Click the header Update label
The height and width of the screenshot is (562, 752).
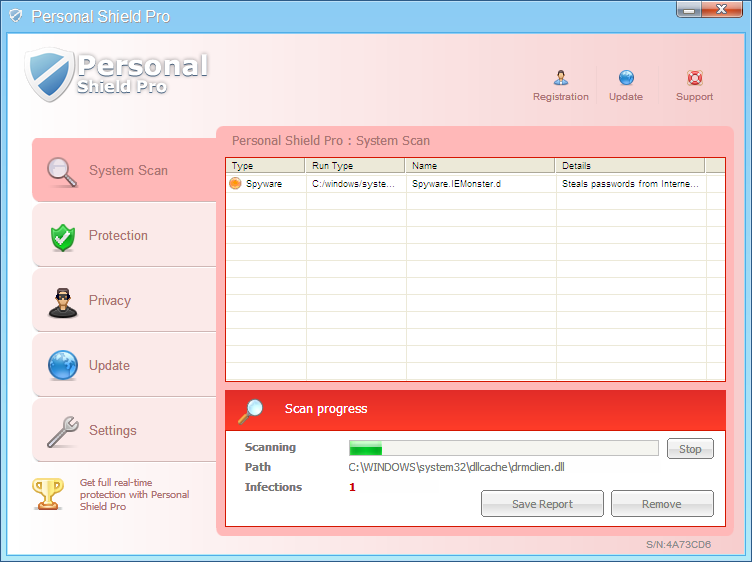pos(626,96)
